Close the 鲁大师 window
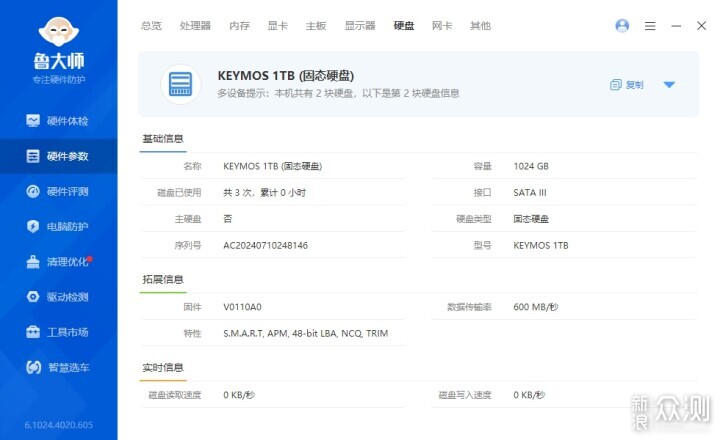 pyautogui.click(x=701, y=26)
